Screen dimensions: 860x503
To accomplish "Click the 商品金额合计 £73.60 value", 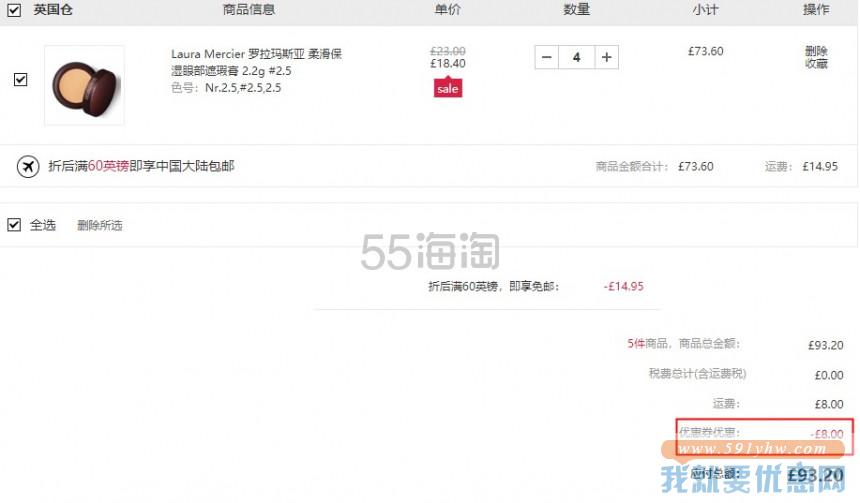I will [x=696, y=167].
